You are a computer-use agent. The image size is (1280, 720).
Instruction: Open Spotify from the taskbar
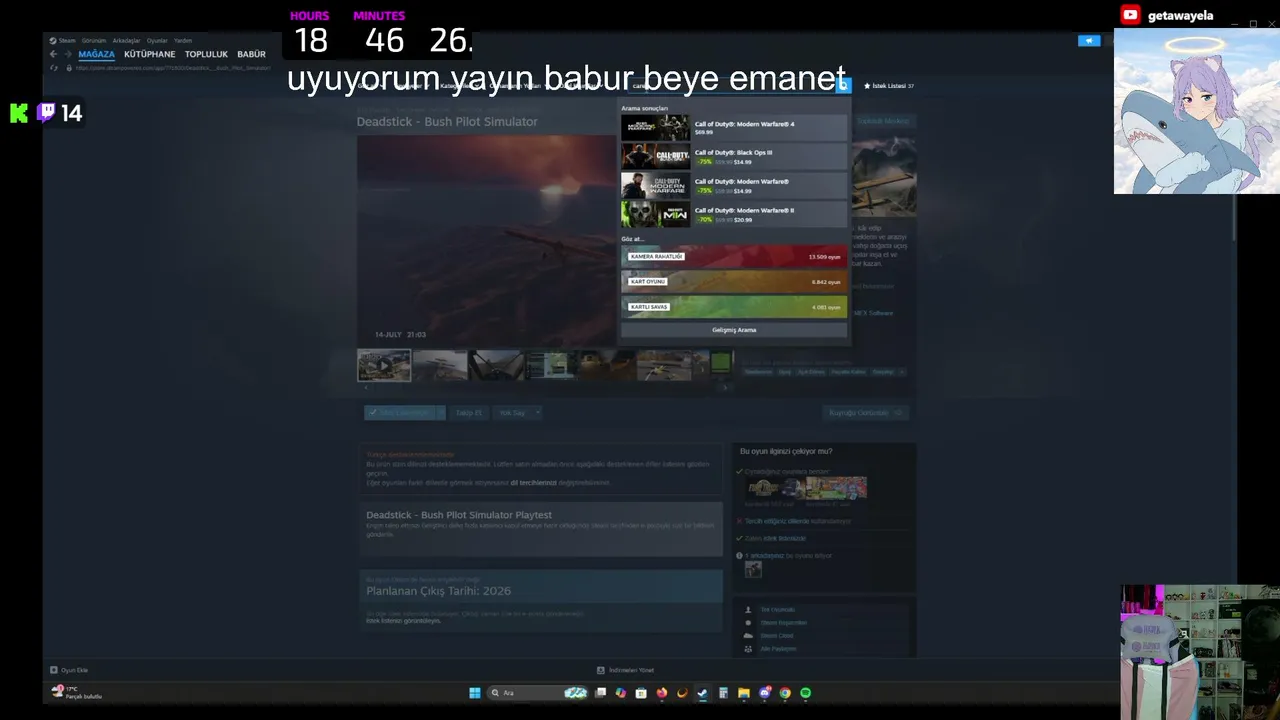click(x=806, y=692)
